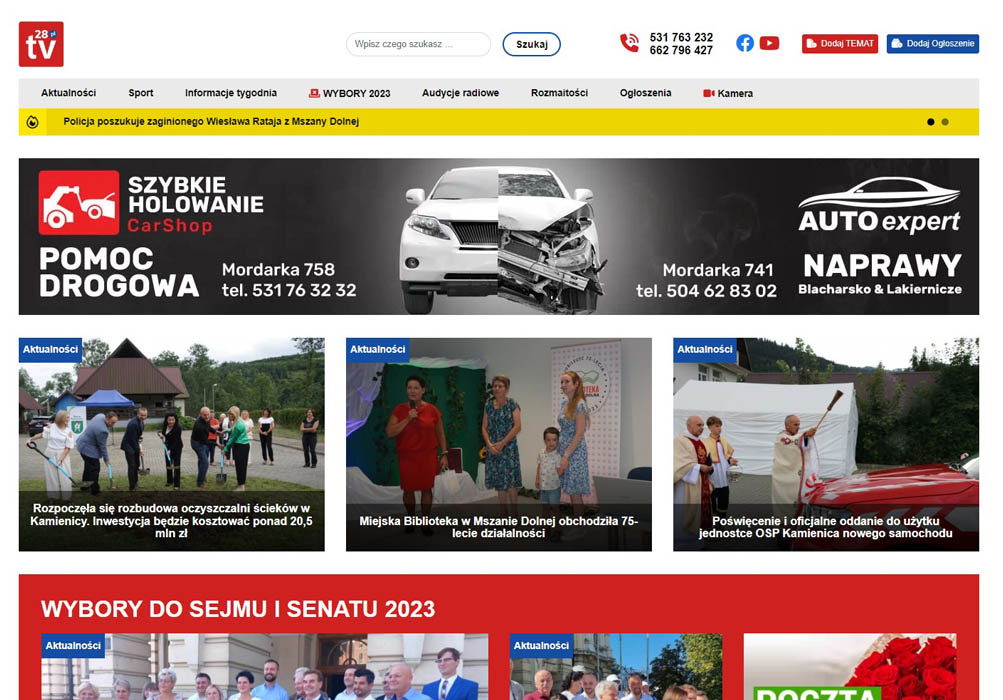Open the Kamienica sewage plant expansion article
The height and width of the screenshot is (700, 1003).
171,520
